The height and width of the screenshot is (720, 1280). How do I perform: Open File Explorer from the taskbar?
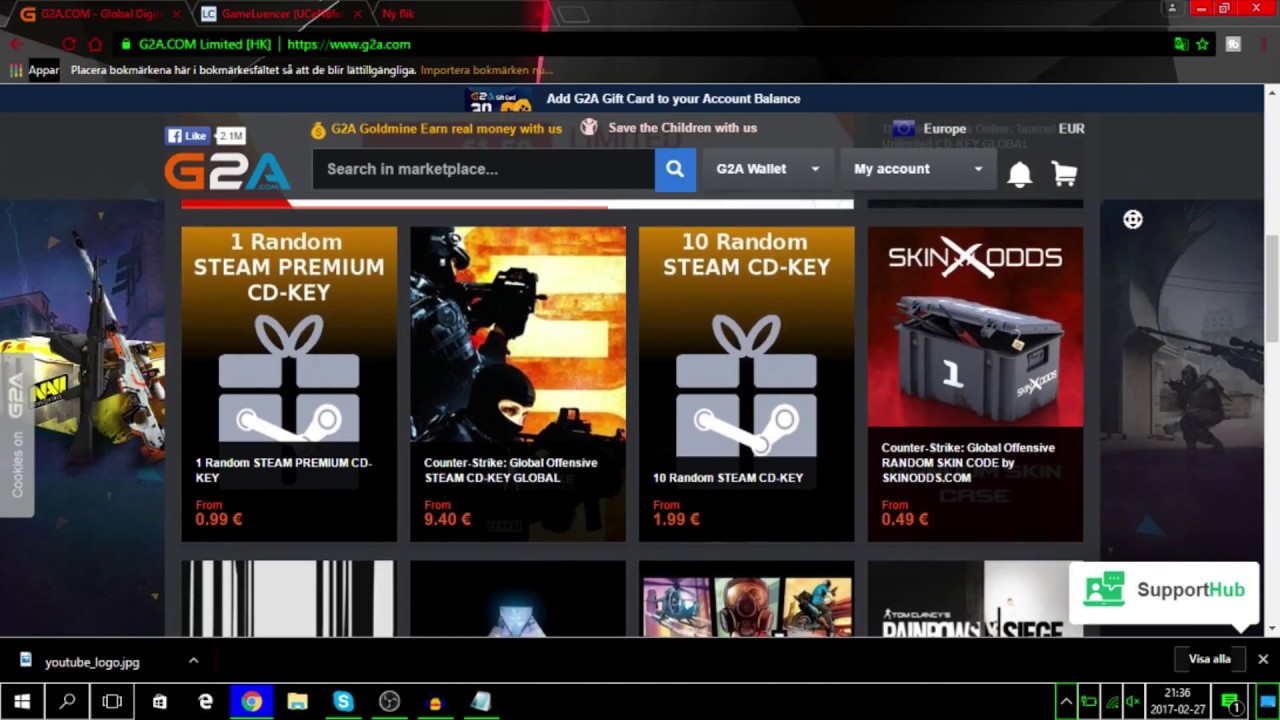[x=297, y=702]
